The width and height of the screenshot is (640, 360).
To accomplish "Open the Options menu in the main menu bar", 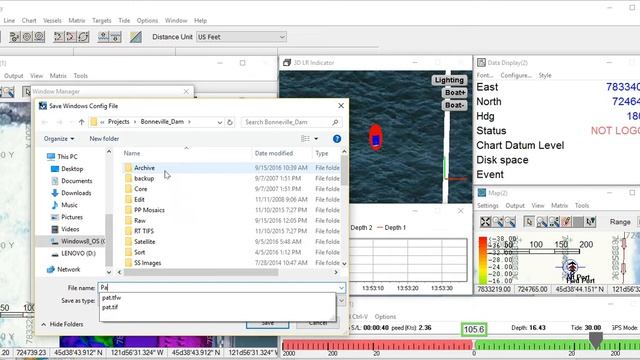I will click(147, 20).
